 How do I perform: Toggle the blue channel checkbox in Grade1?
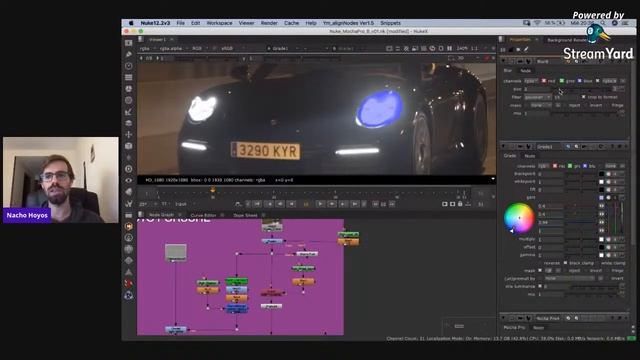point(585,166)
